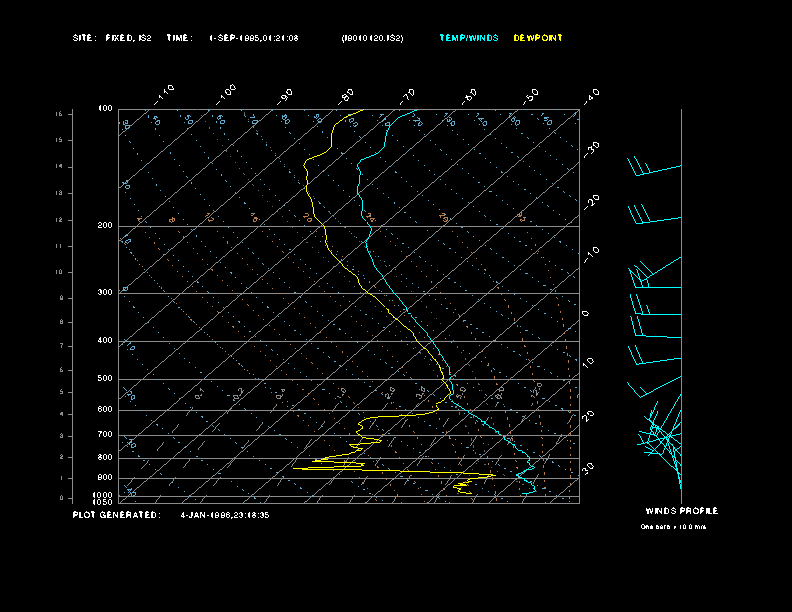Click the -50 isotherm label at top
This screenshot has height=612, width=792.
click(x=530, y=96)
